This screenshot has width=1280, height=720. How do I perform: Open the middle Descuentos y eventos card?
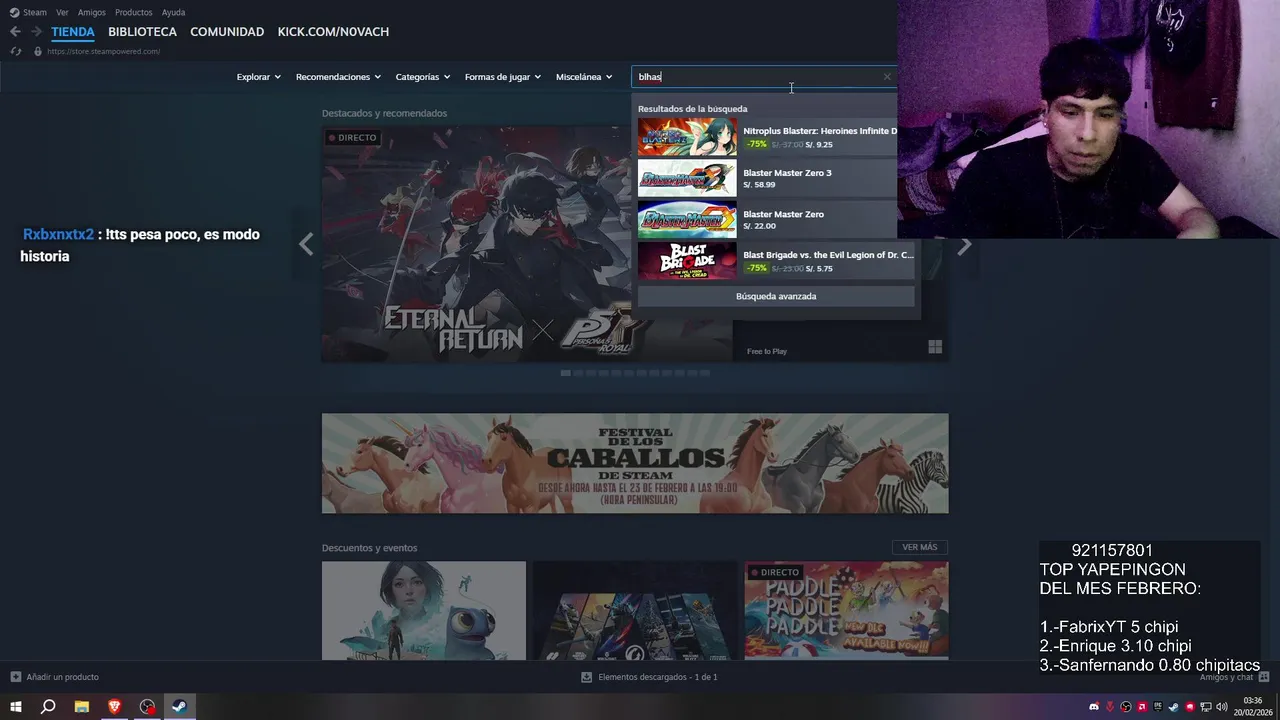635,610
